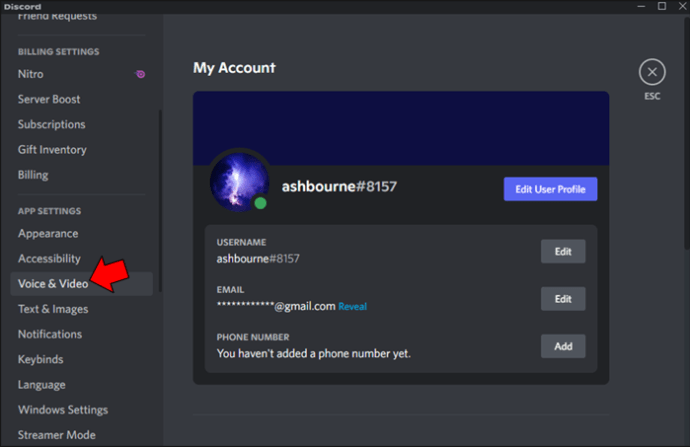Add a phone number

(x=563, y=346)
